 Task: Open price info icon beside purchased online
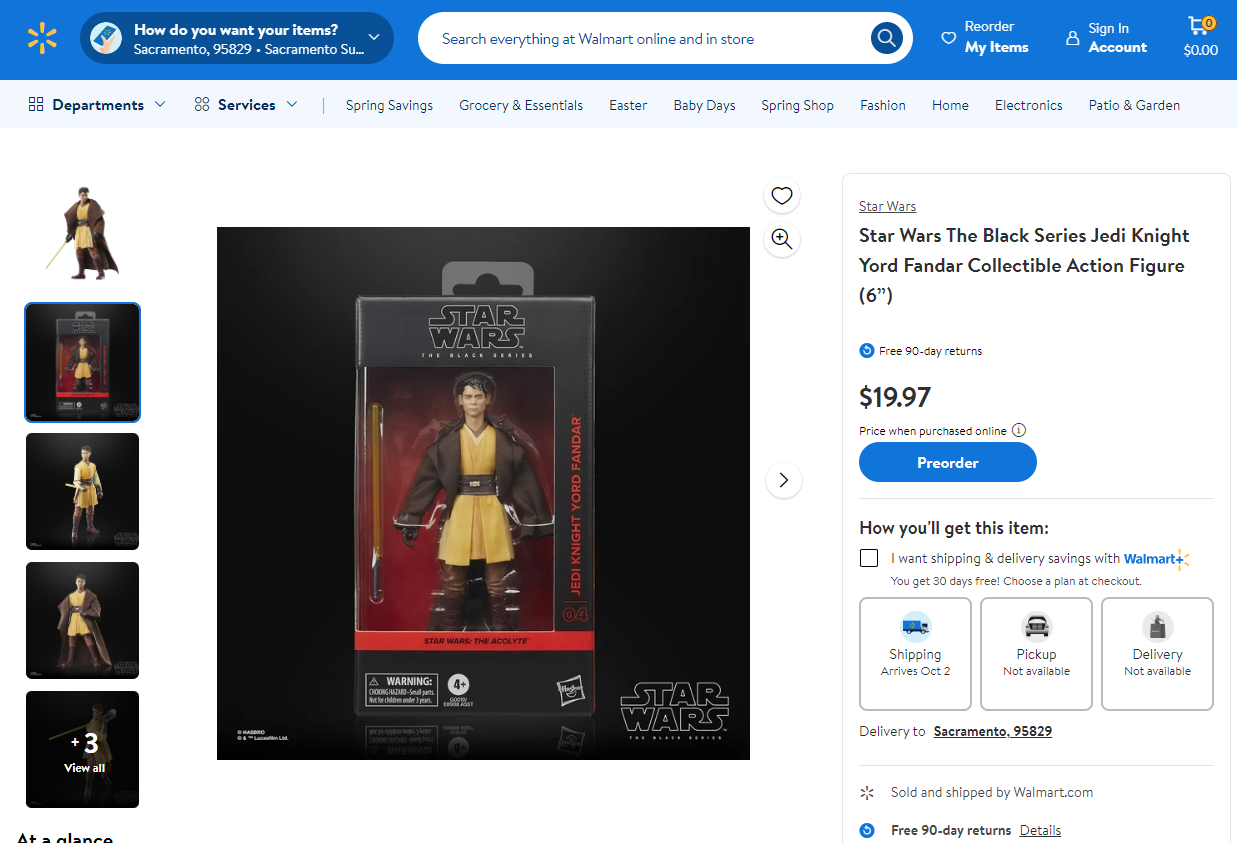[1019, 430]
